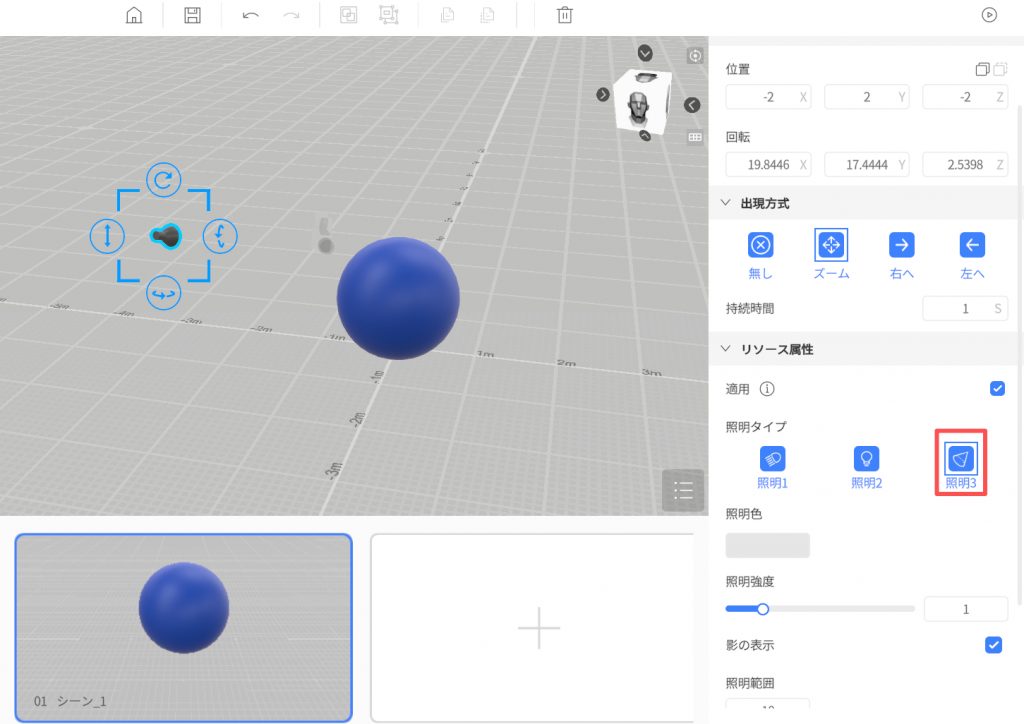Select 照明1 lighting type

pyautogui.click(x=772, y=459)
